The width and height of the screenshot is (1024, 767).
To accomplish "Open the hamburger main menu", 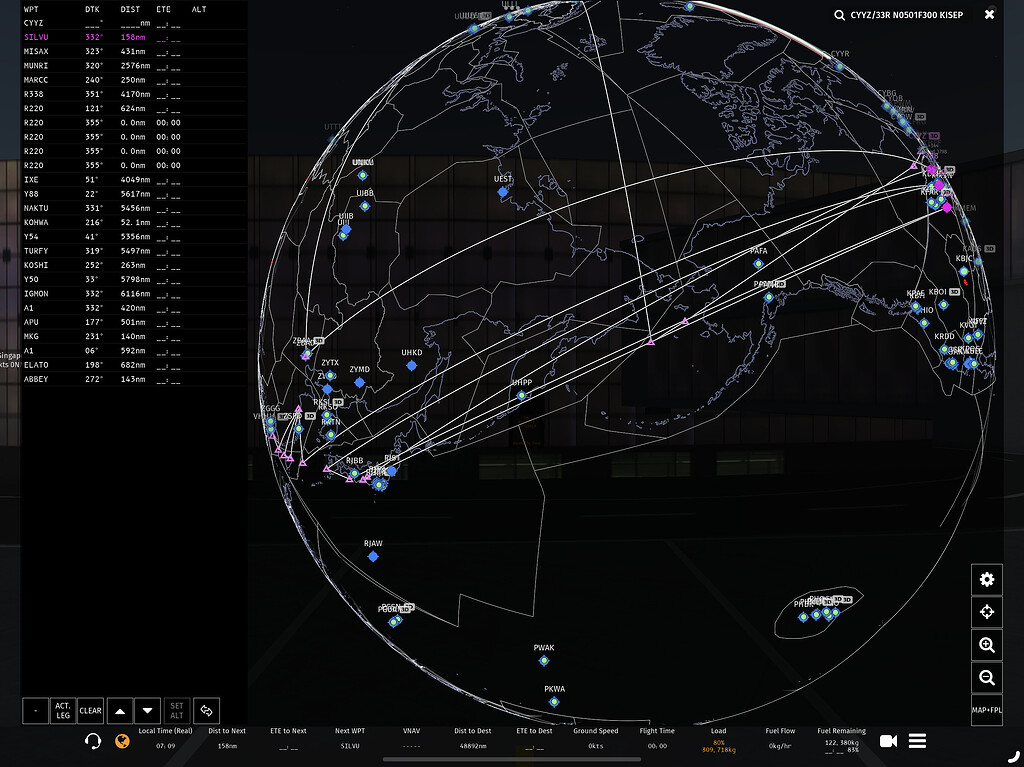I will point(917,741).
